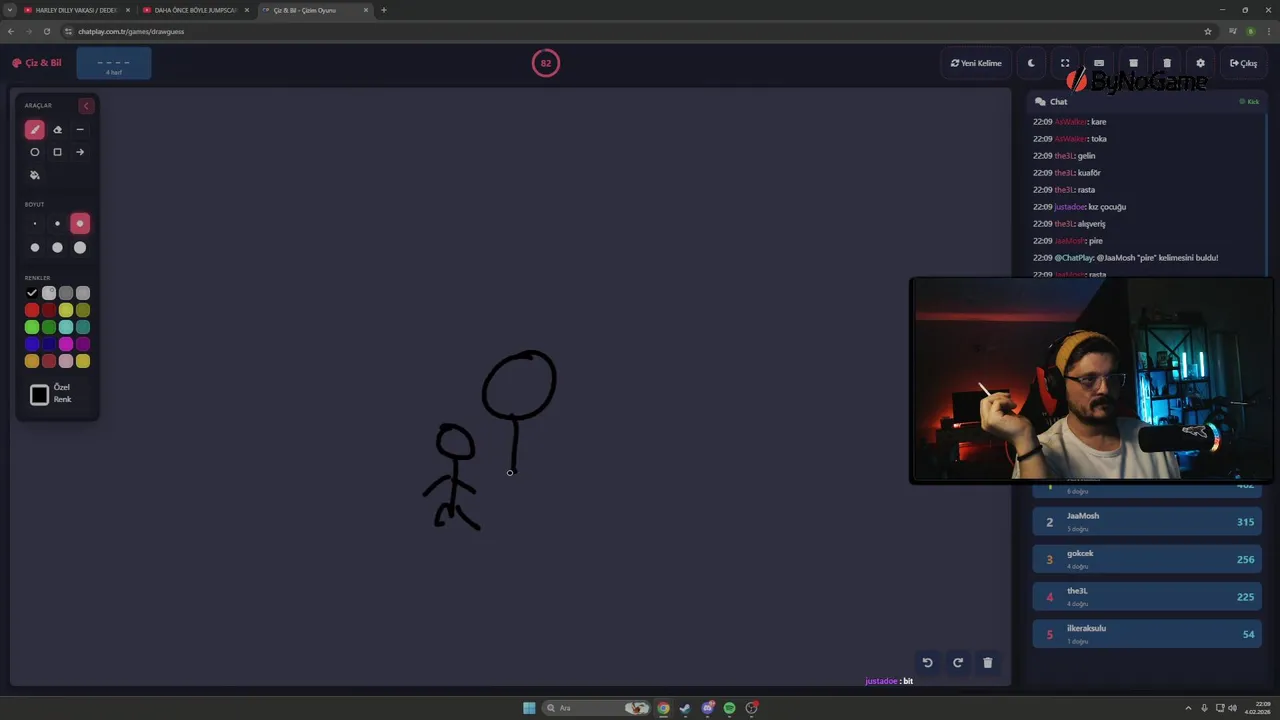Select the gokcek leaderboard row

[x=1147, y=559]
